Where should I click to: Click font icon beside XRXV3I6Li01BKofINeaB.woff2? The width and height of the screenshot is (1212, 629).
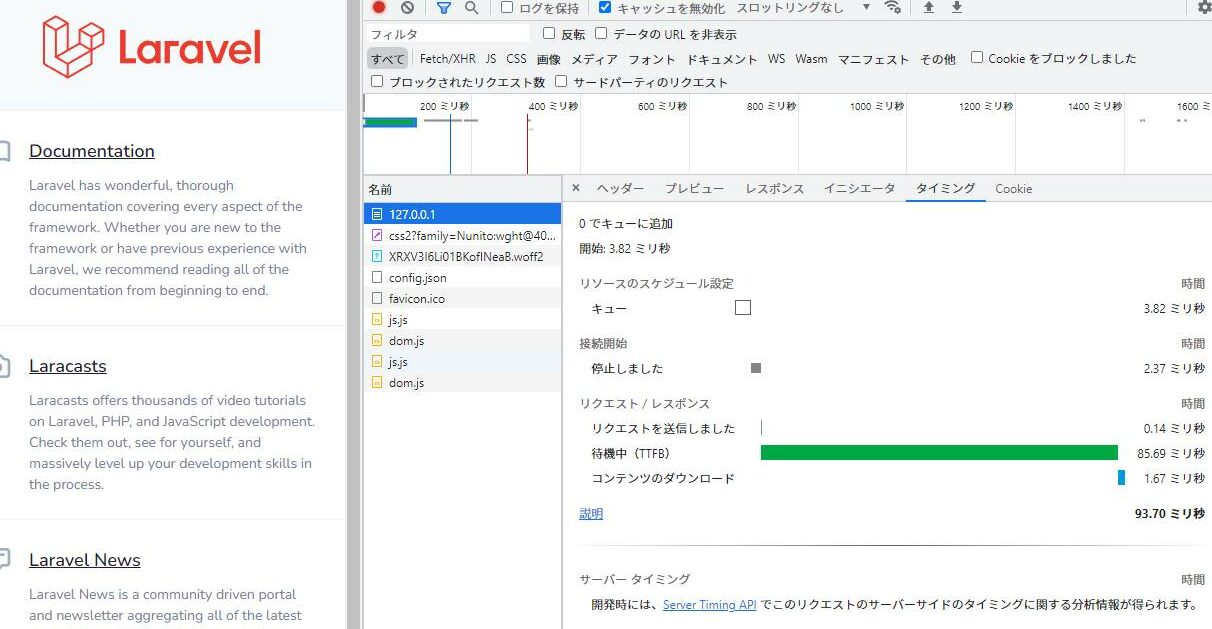pos(377,256)
